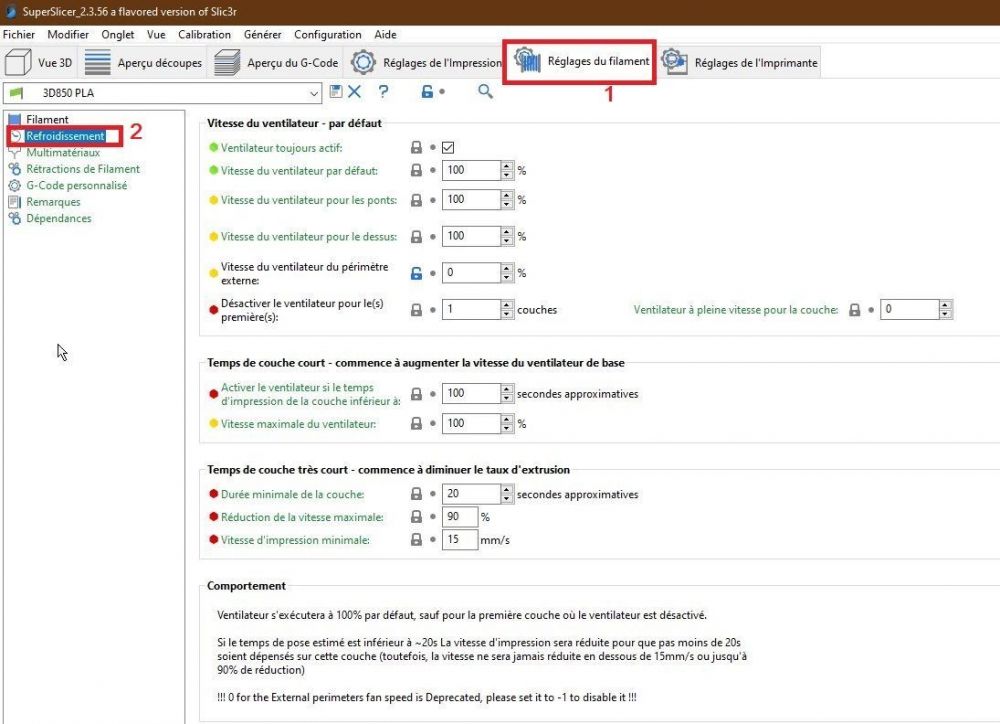The height and width of the screenshot is (724, 1000).
Task: Click the ventilateur pour le dessus value field
Action: click(471, 236)
